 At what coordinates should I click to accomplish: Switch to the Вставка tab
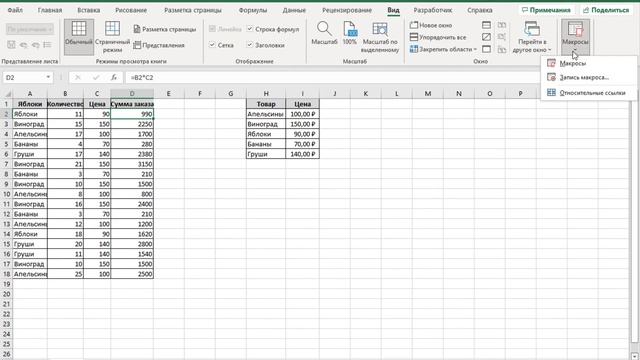89,10
